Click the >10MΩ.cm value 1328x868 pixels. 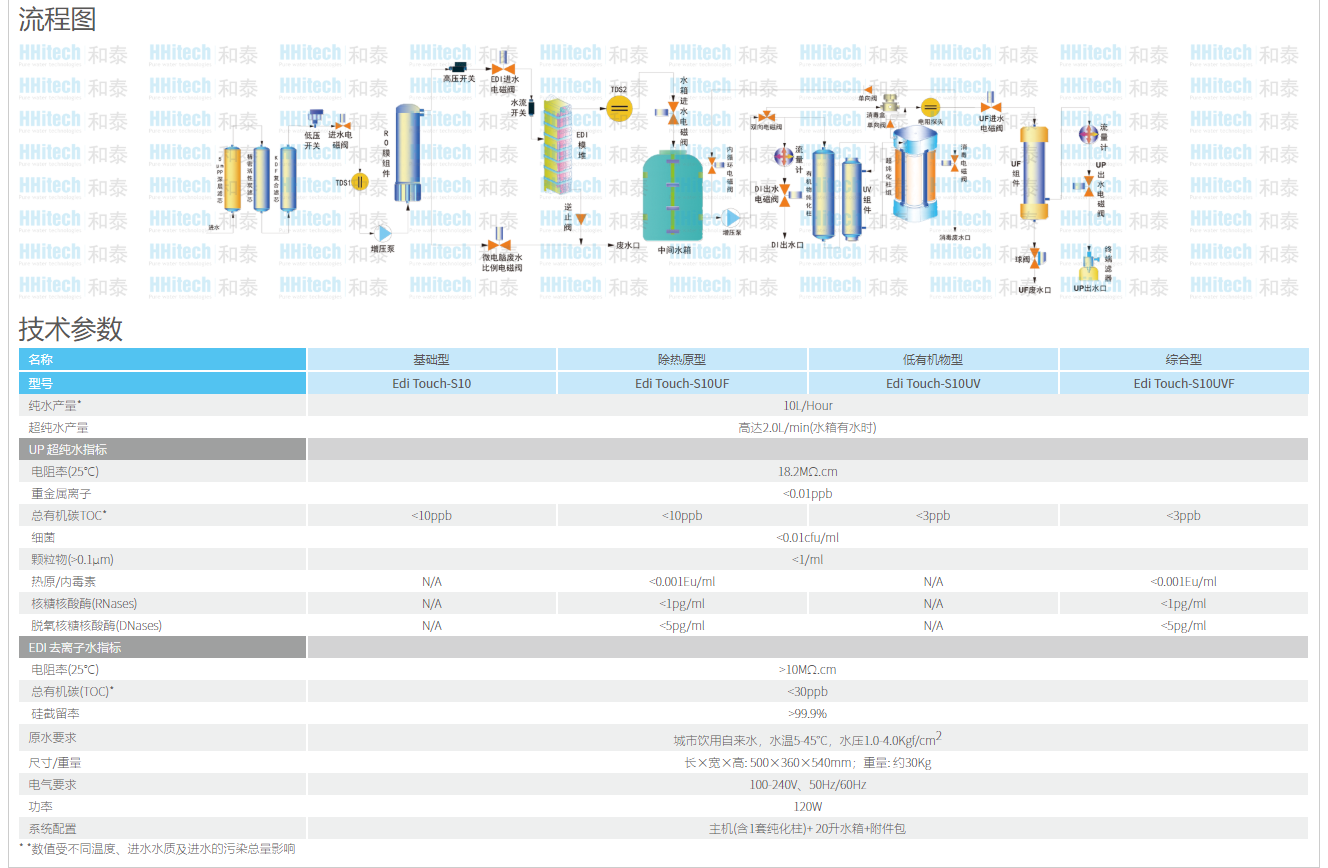(x=808, y=669)
